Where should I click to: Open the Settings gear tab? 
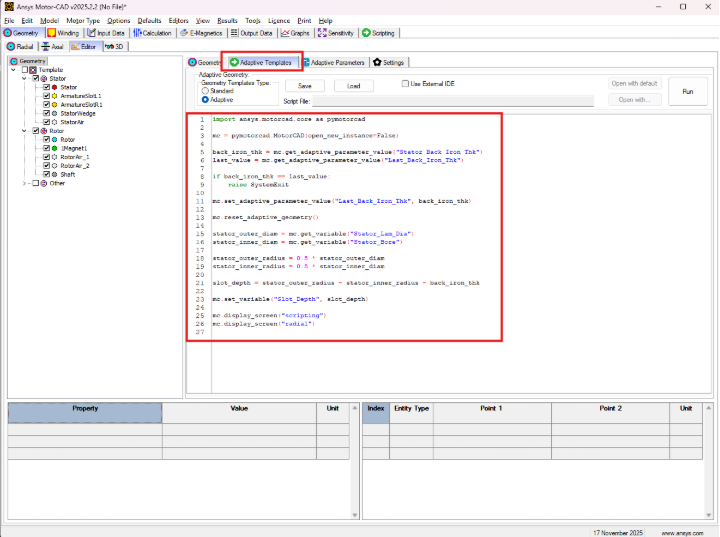point(389,62)
